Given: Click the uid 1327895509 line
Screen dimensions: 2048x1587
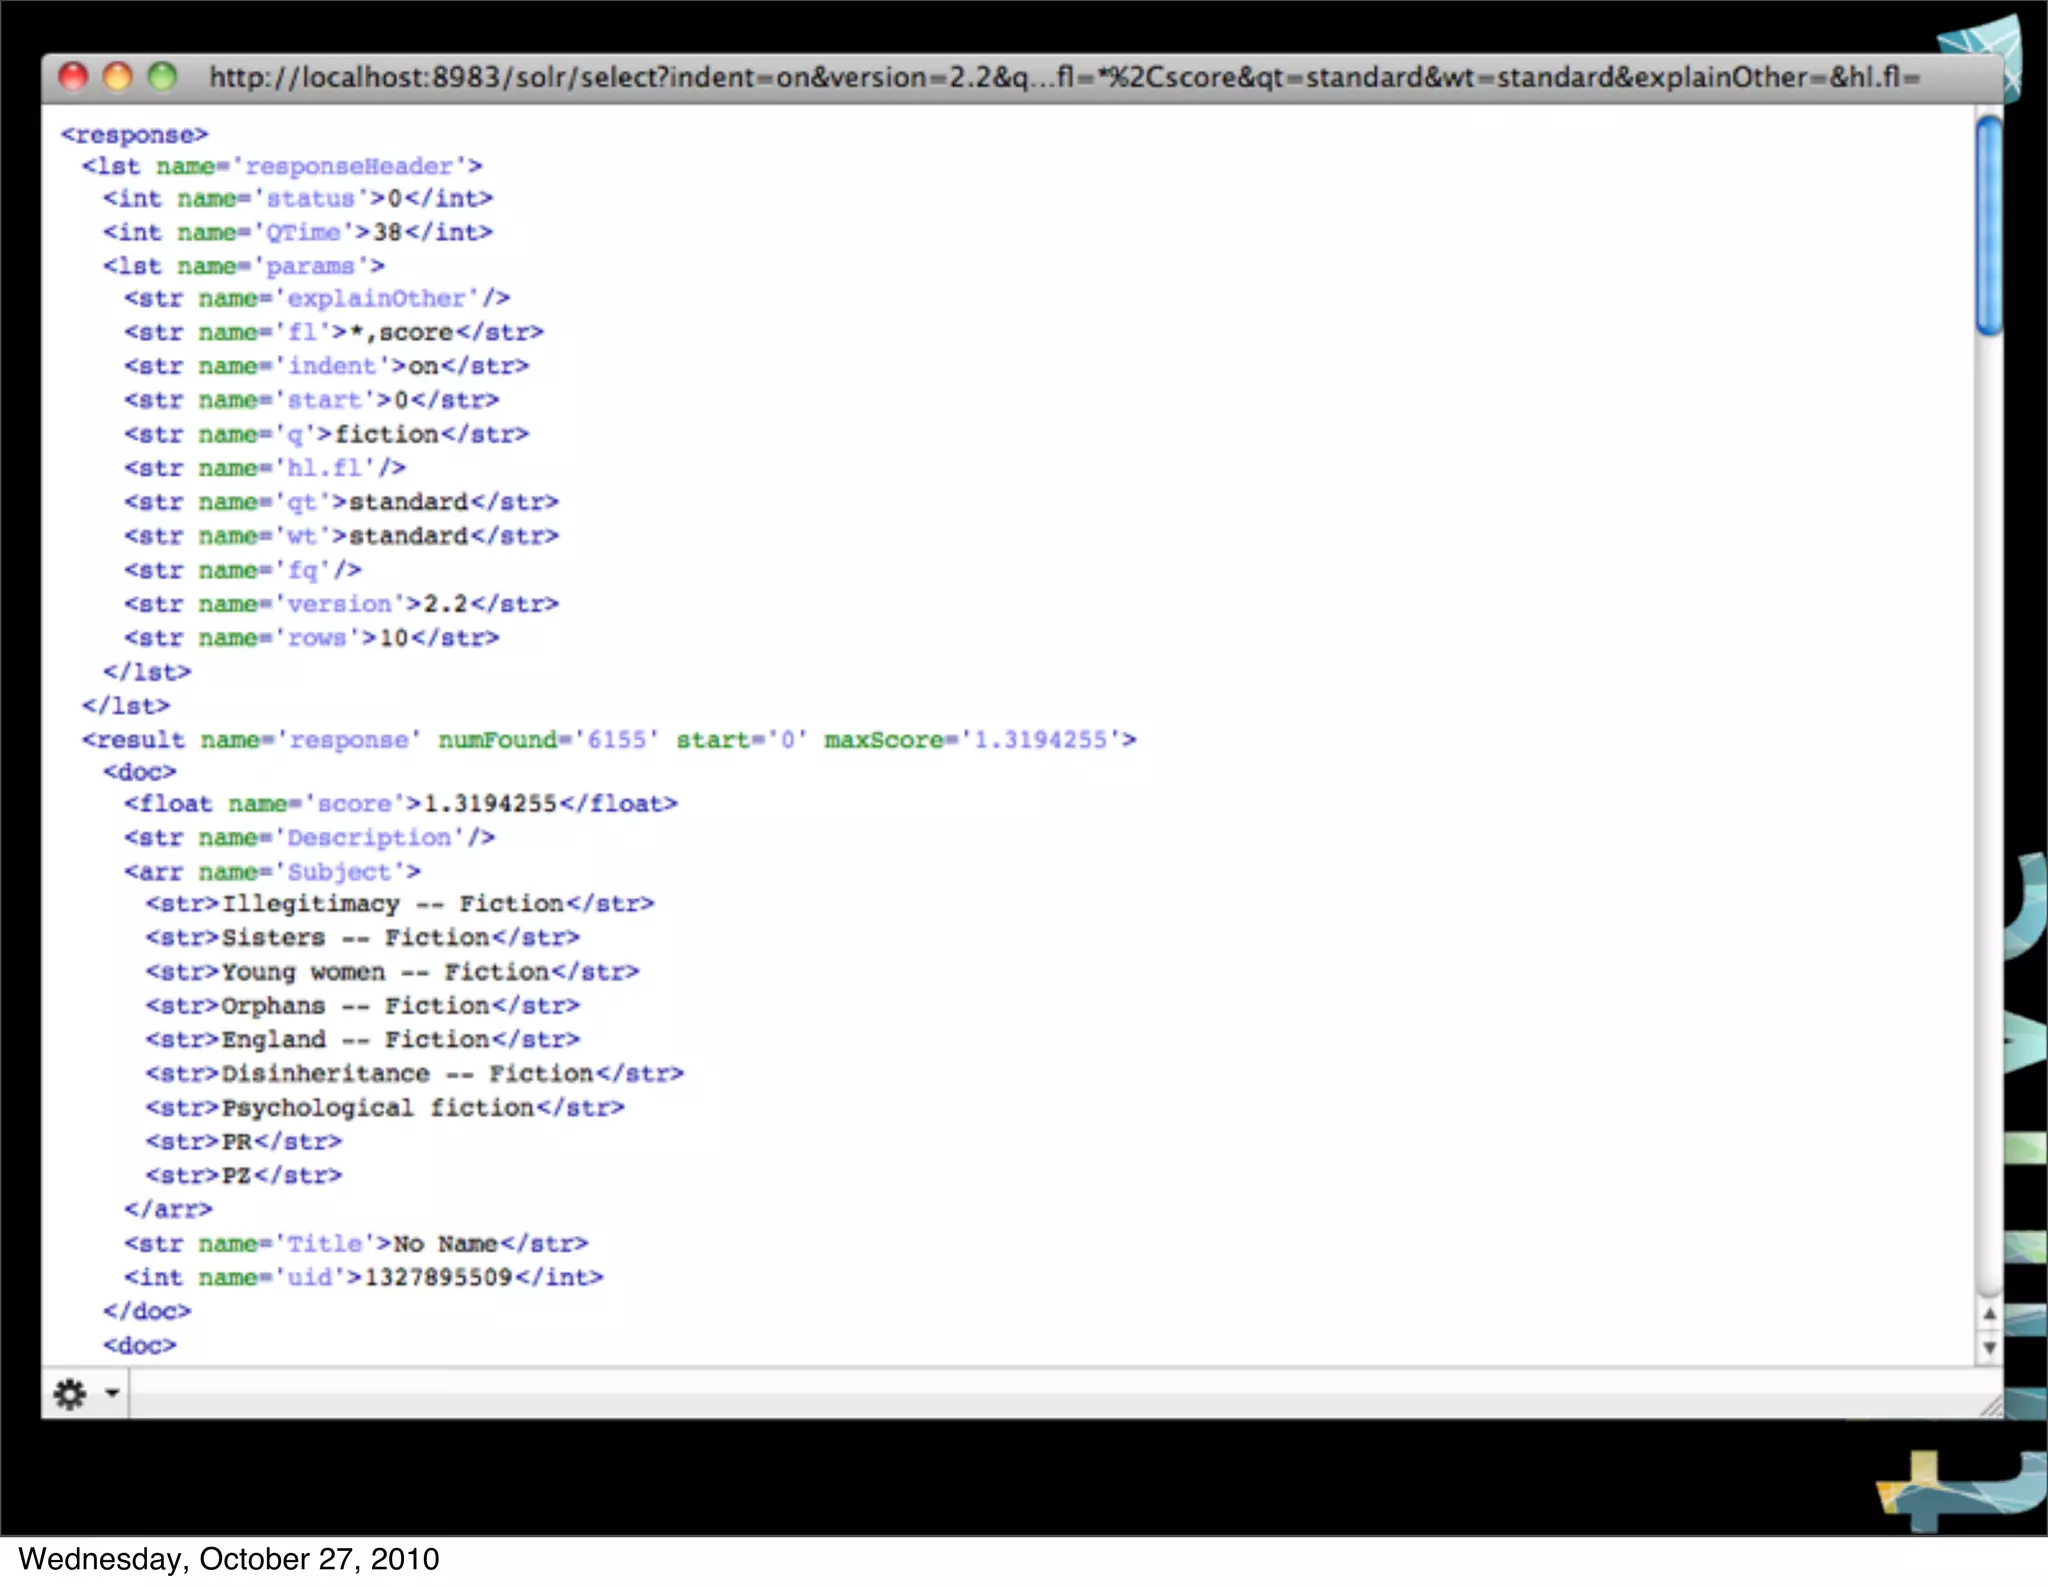Looking at the screenshot, I should pyautogui.click(x=363, y=1278).
